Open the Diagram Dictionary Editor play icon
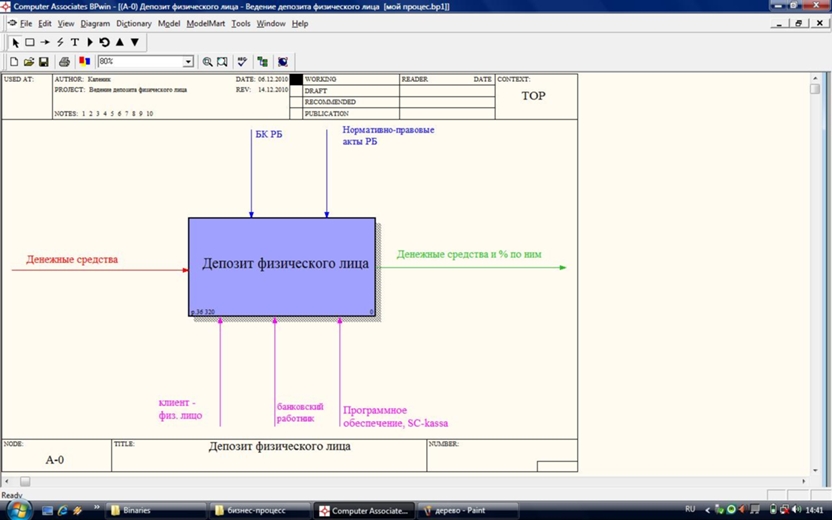 (x=90, y=42)
